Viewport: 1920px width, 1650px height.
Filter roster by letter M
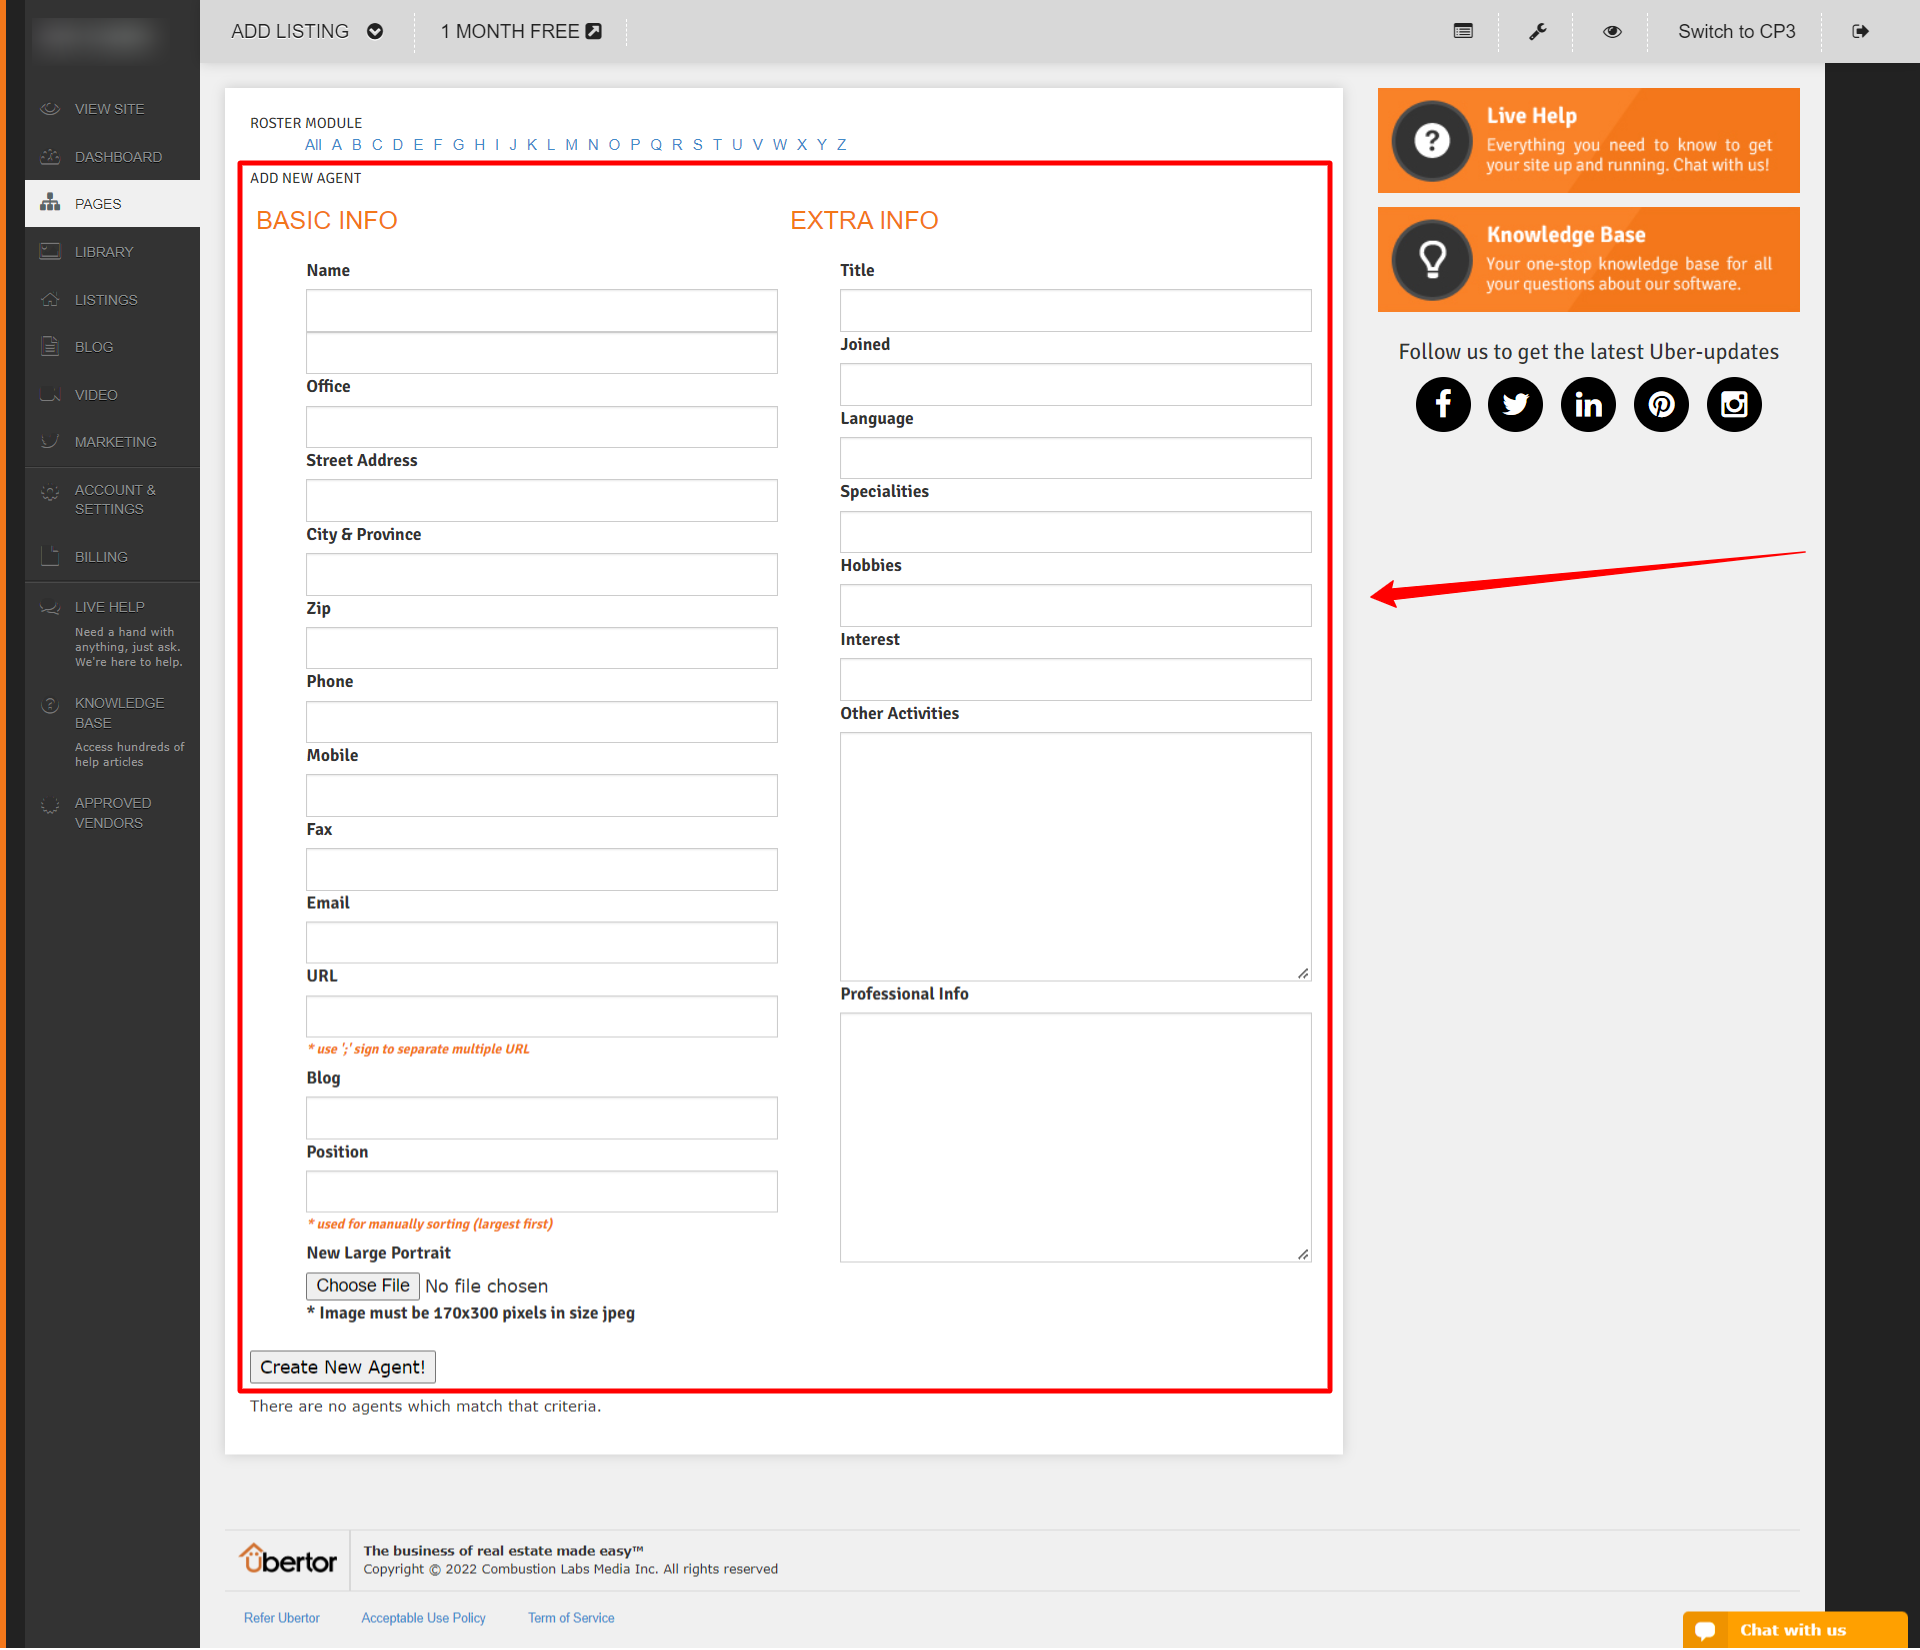[571, 145]
